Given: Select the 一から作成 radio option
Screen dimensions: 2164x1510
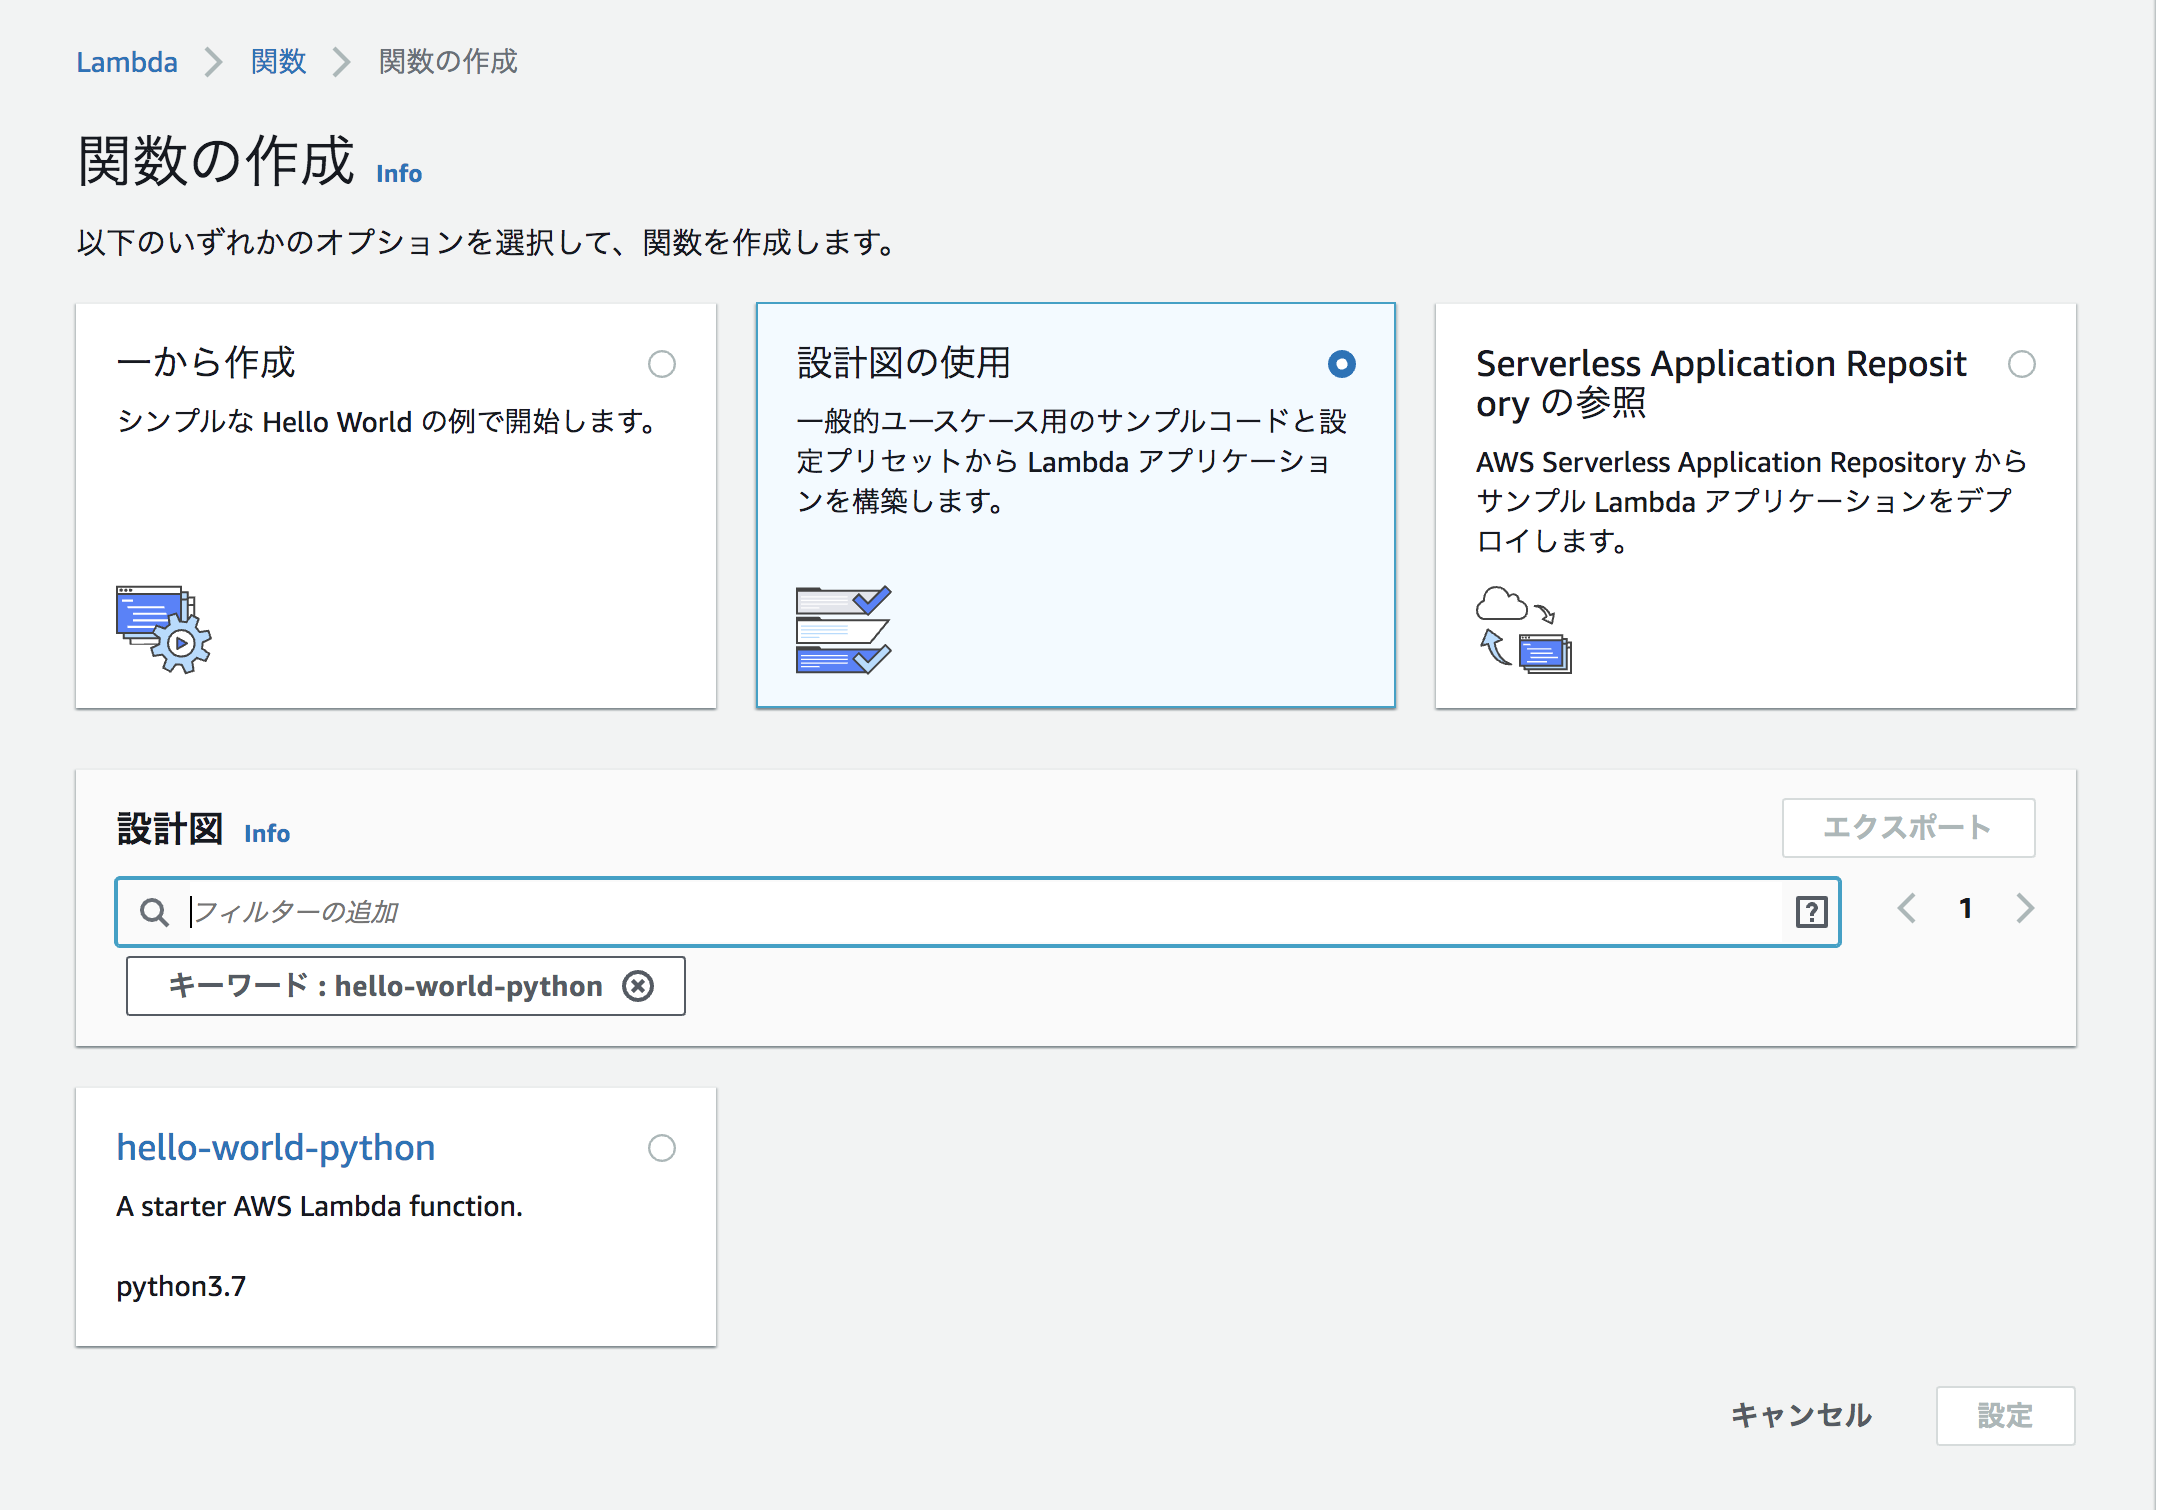Looking at the screenshot, I should (661, 364).
